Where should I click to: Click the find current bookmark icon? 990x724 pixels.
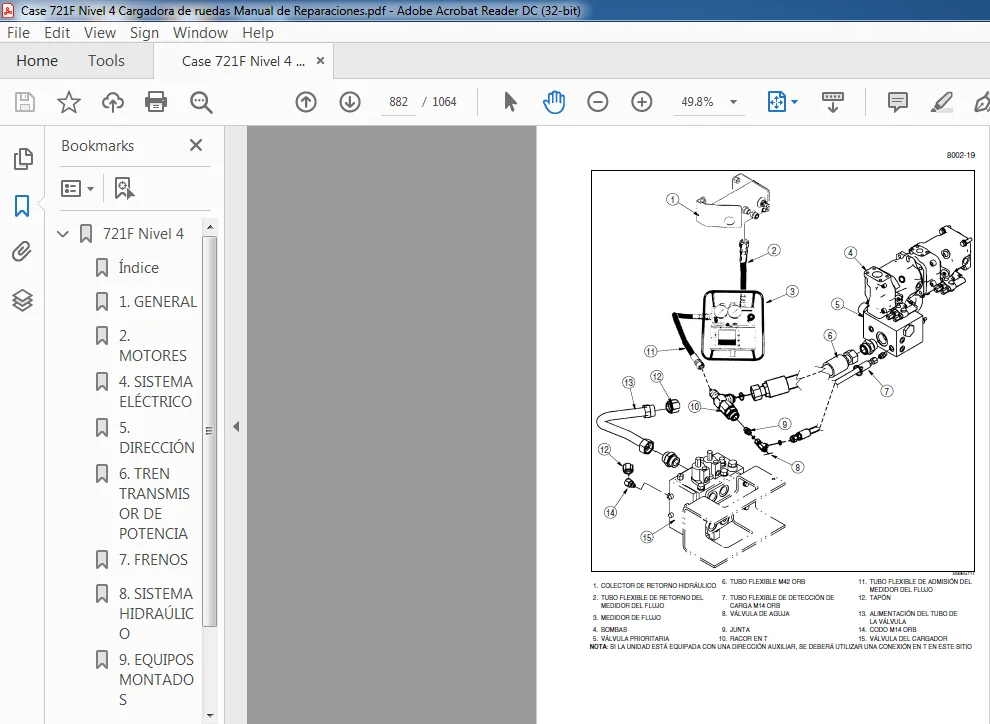(124, 188)
